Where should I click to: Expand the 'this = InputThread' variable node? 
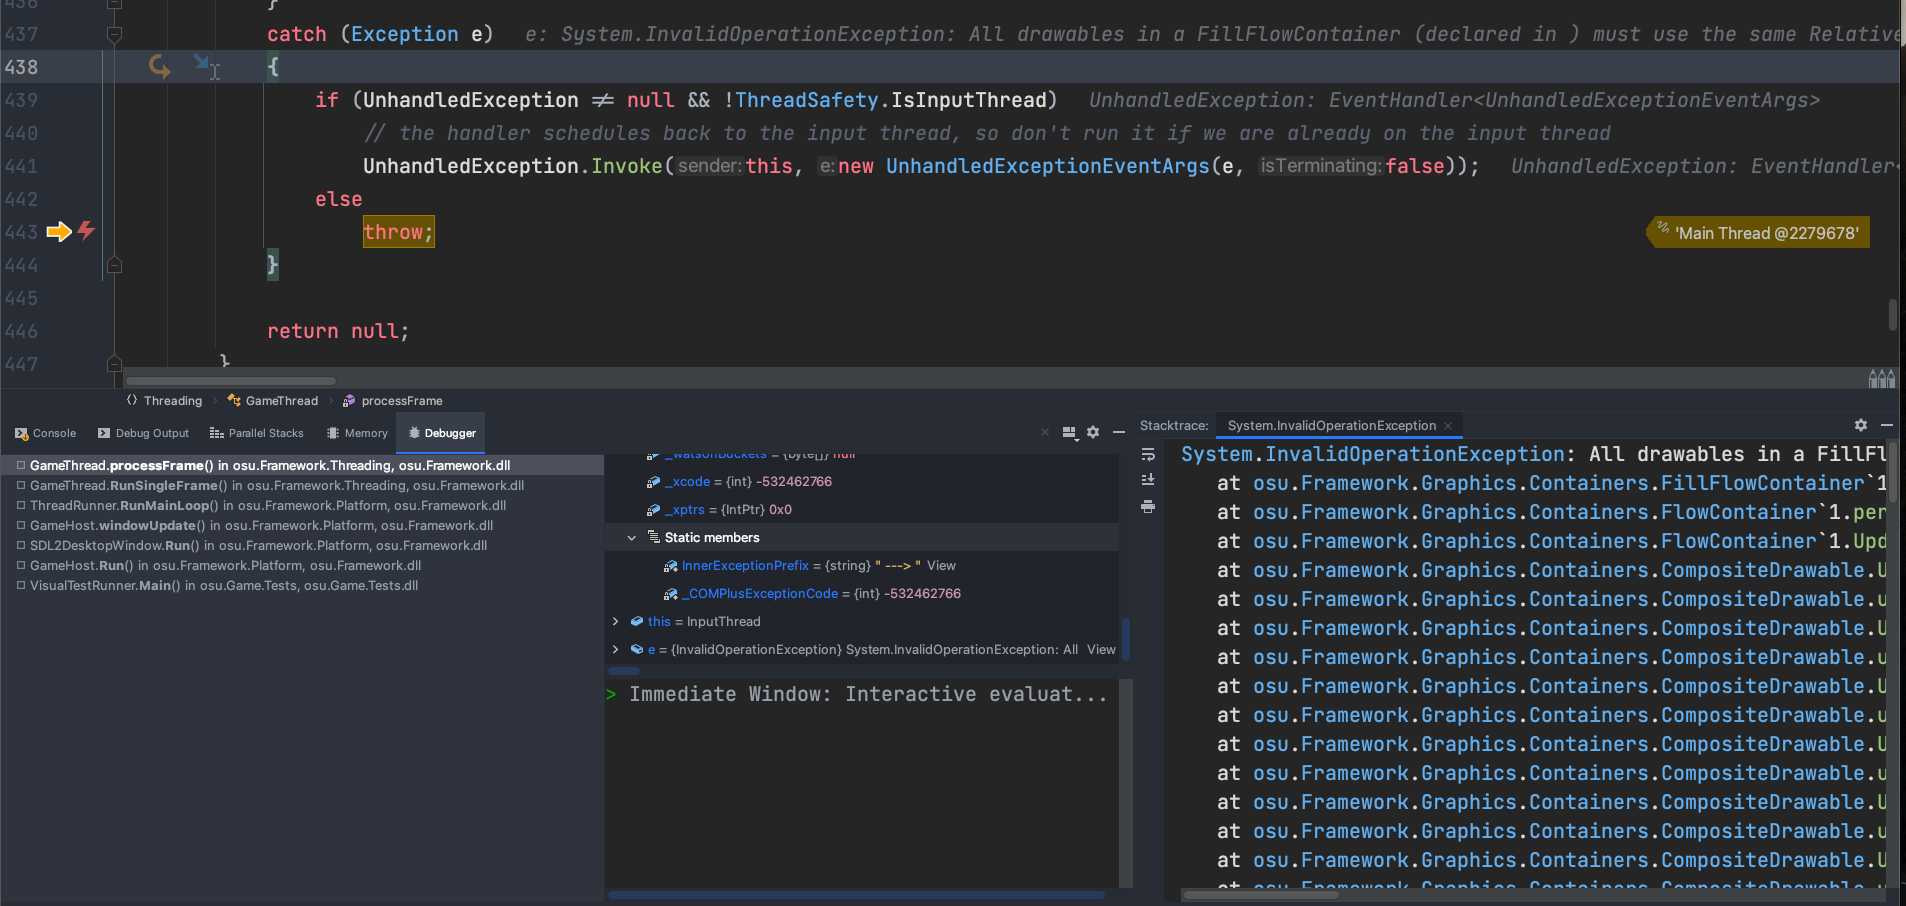[x=615, y=621]
